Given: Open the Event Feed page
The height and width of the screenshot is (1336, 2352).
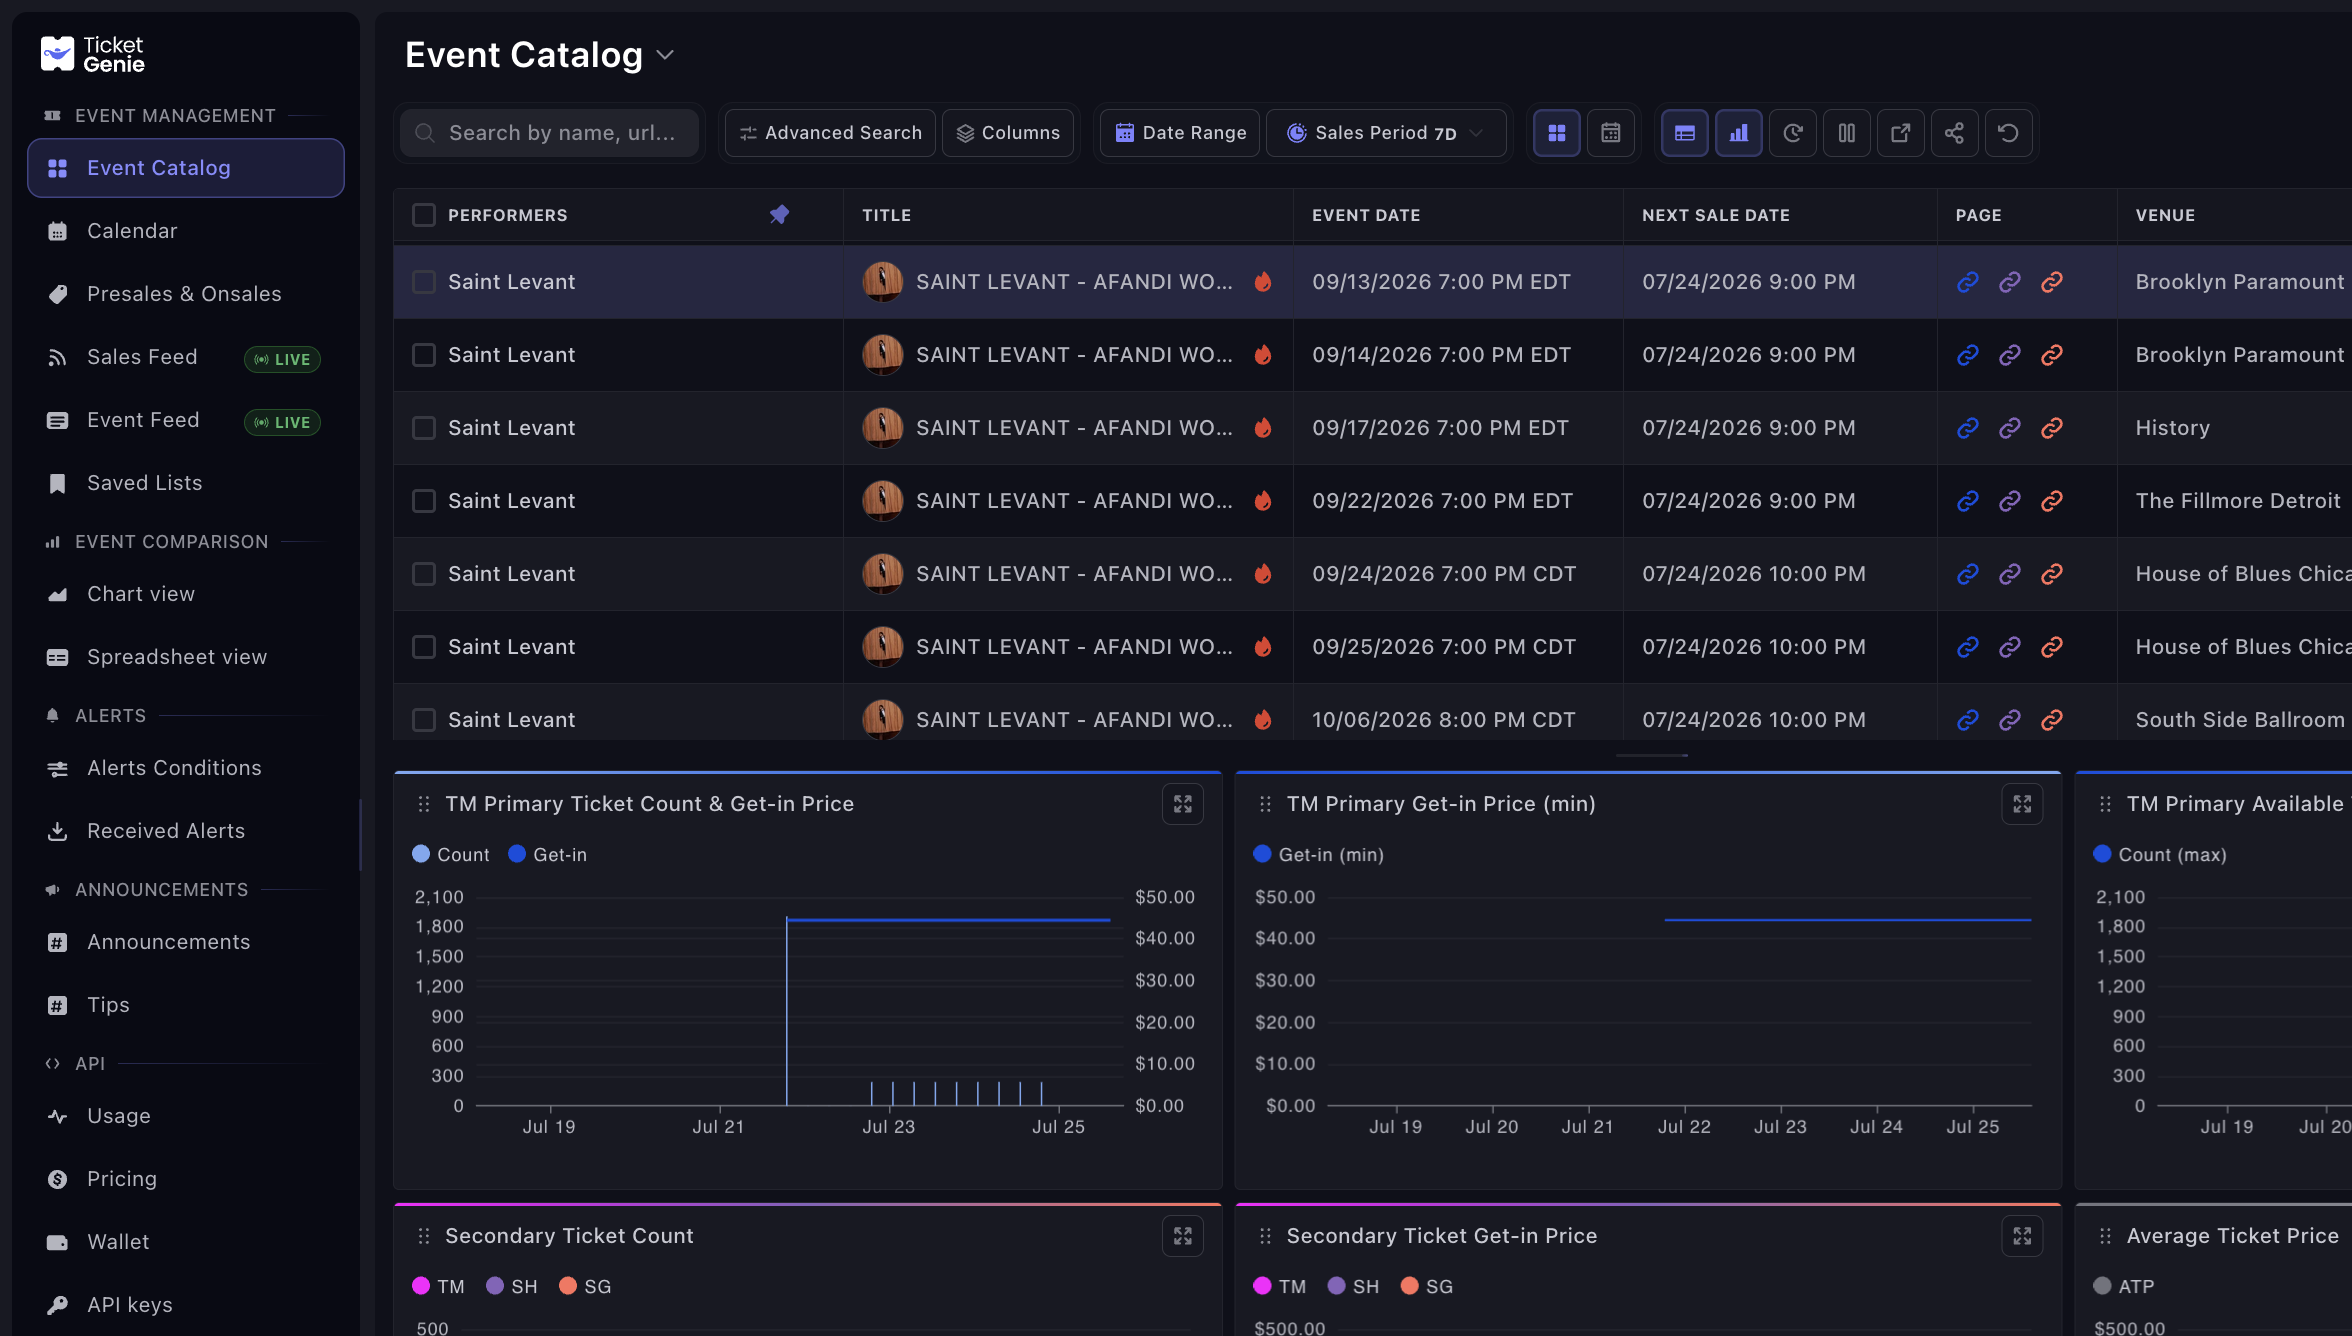Looking at the screenshot, I should point(186,420).
